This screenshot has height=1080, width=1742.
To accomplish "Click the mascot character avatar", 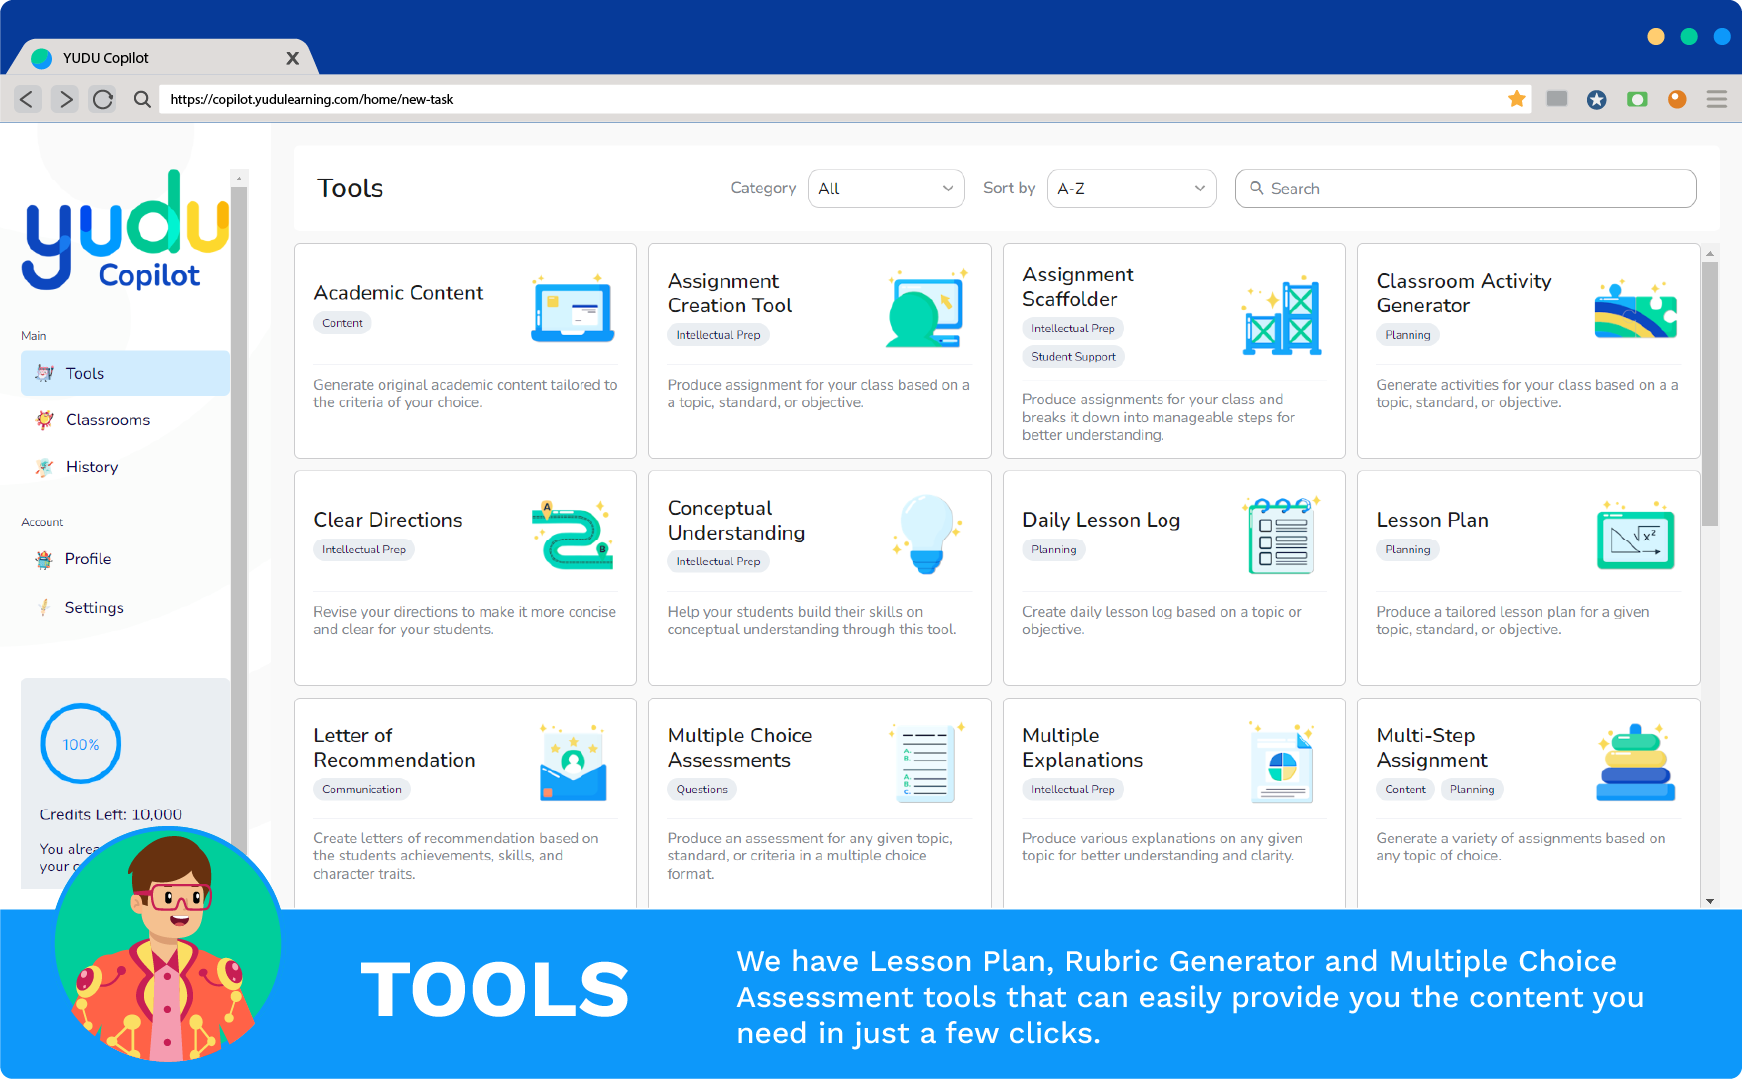I will (168, 944).
